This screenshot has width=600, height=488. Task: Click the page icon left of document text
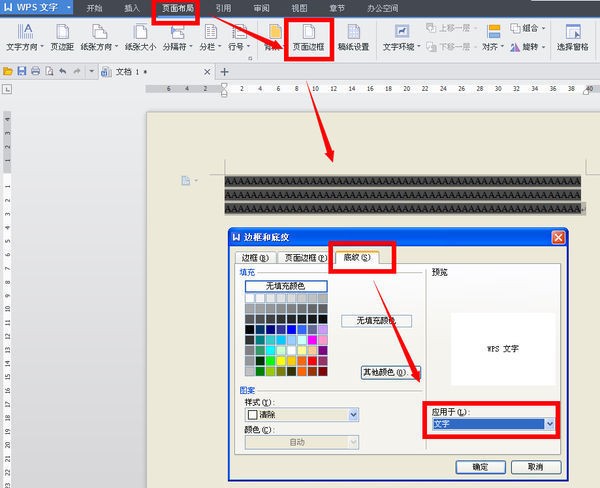point(186,180)
